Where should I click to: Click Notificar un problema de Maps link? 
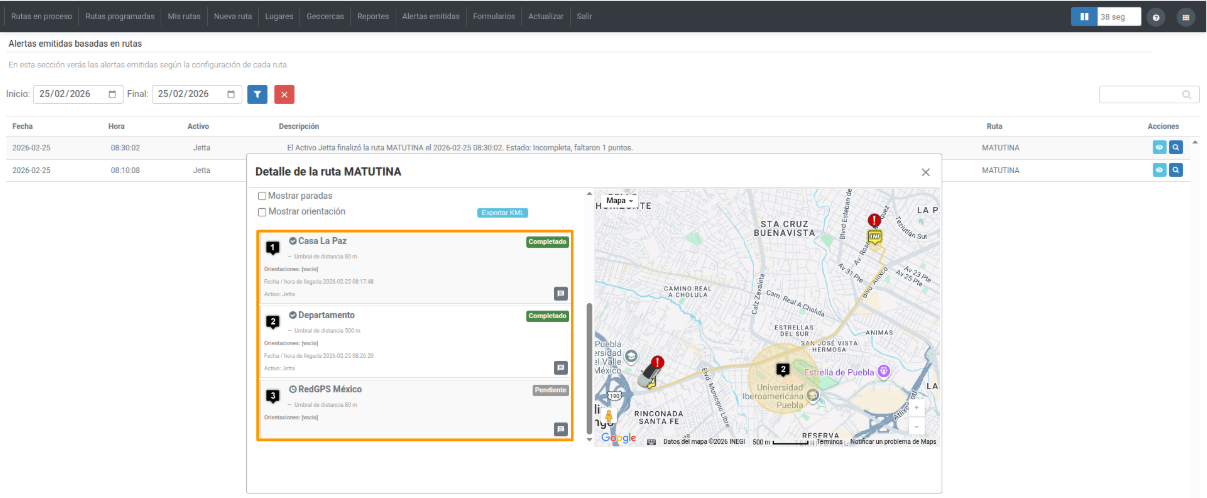click(x=893, y=441)
